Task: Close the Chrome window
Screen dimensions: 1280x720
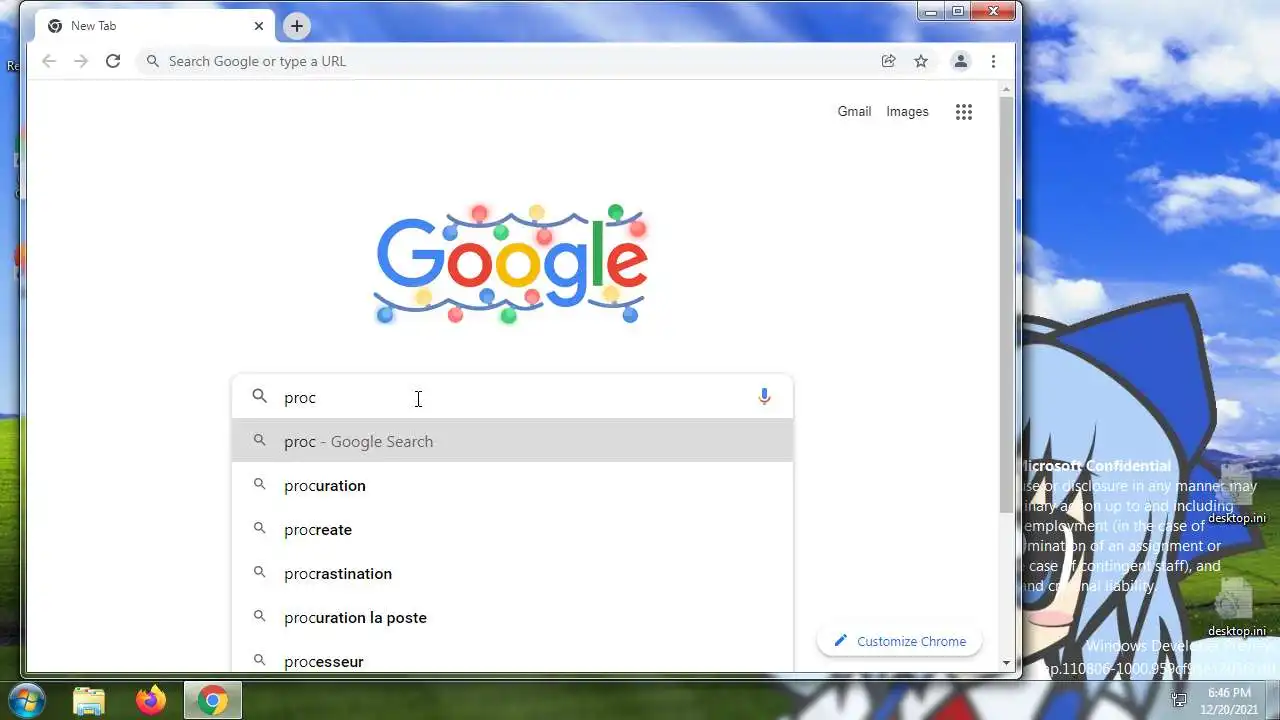Action: click(x=994, y=11)
